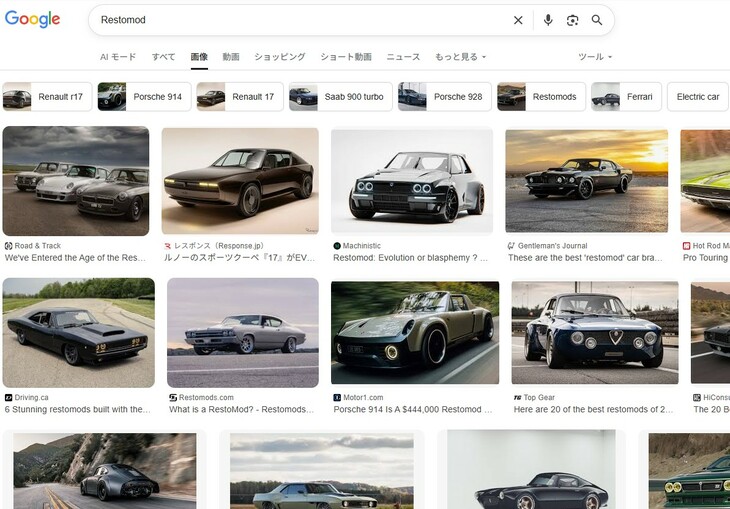
Task: Start voice search with microphone icon
Action: (x=548, y=20)
